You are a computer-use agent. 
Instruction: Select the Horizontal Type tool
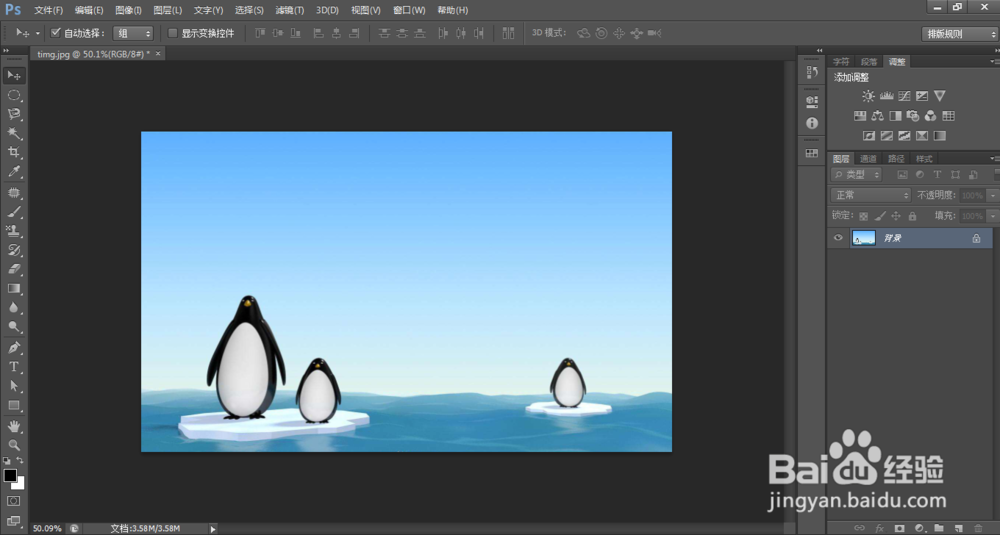click(13, 367)
